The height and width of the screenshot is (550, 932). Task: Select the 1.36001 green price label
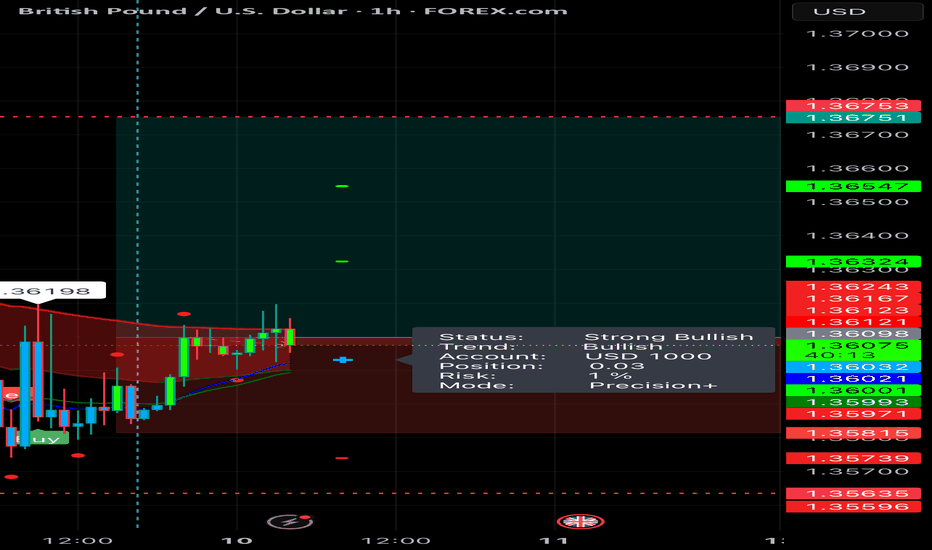pyautogui.click(x=854, y=391)
